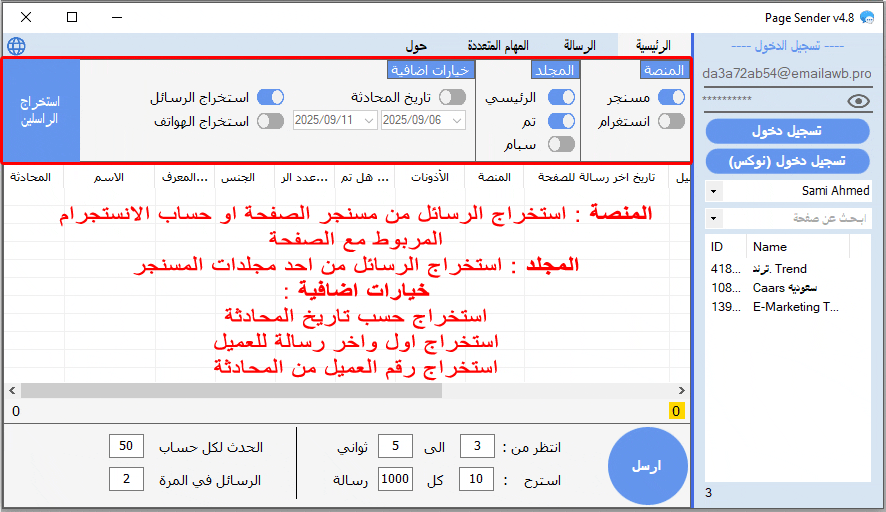Click the تسجيل دخول (نوكس) button

(x=787, y=162)
